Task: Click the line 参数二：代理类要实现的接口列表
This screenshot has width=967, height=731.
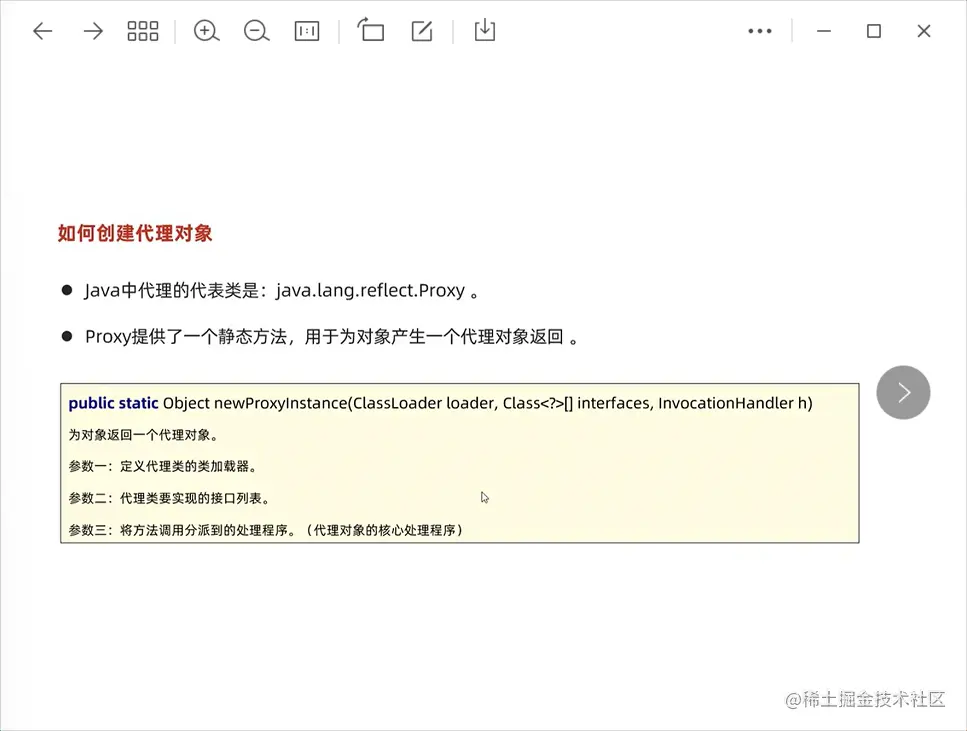Action: point(169,498)
